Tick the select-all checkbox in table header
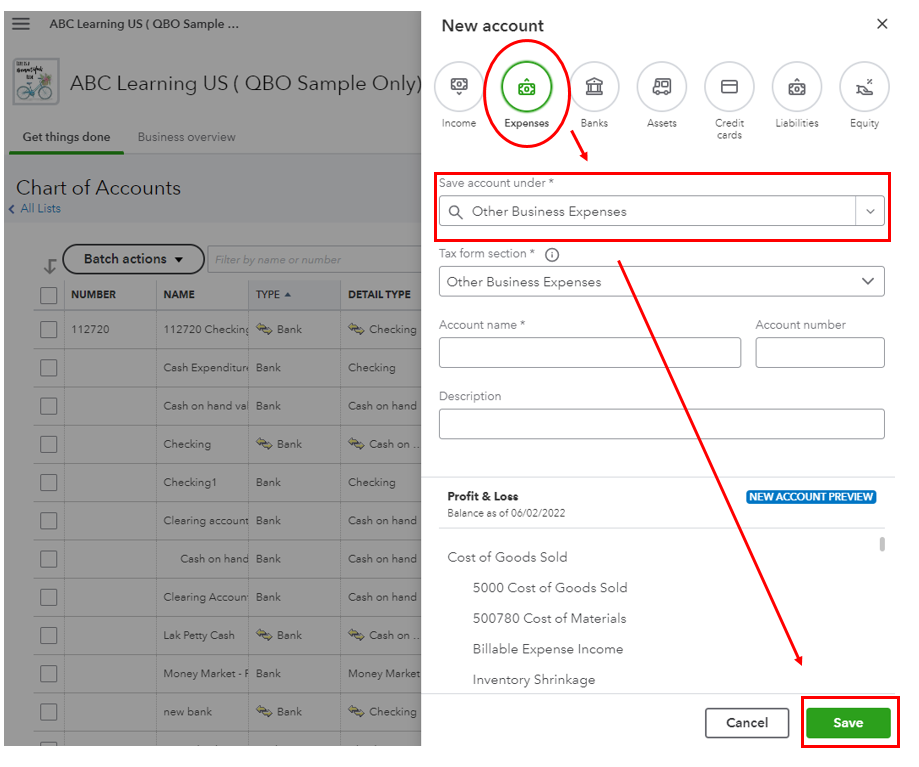Image resolution: width=919 pixels, height=767 pixels. click(49, 295)
